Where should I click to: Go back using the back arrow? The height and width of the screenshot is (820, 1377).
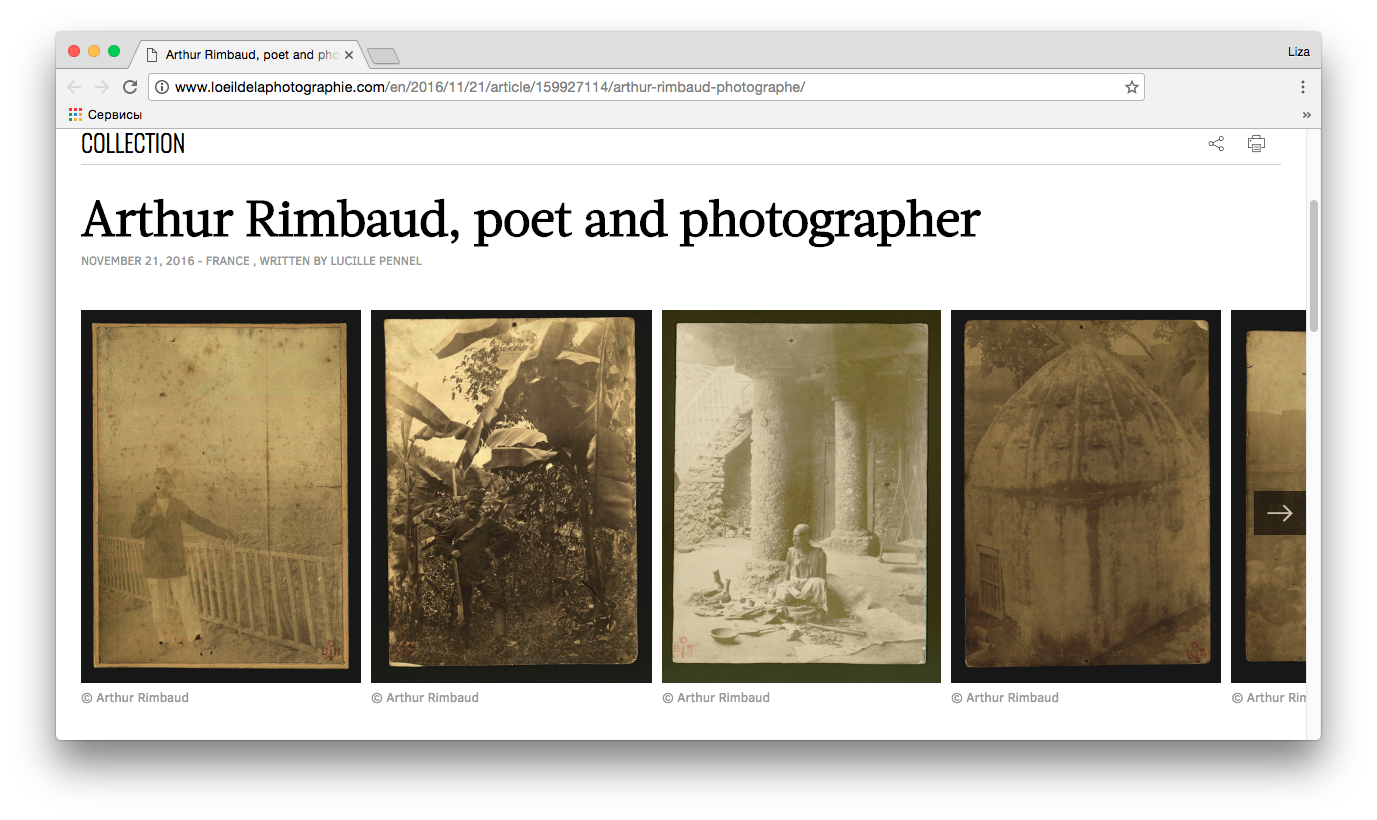click(74, 87)
